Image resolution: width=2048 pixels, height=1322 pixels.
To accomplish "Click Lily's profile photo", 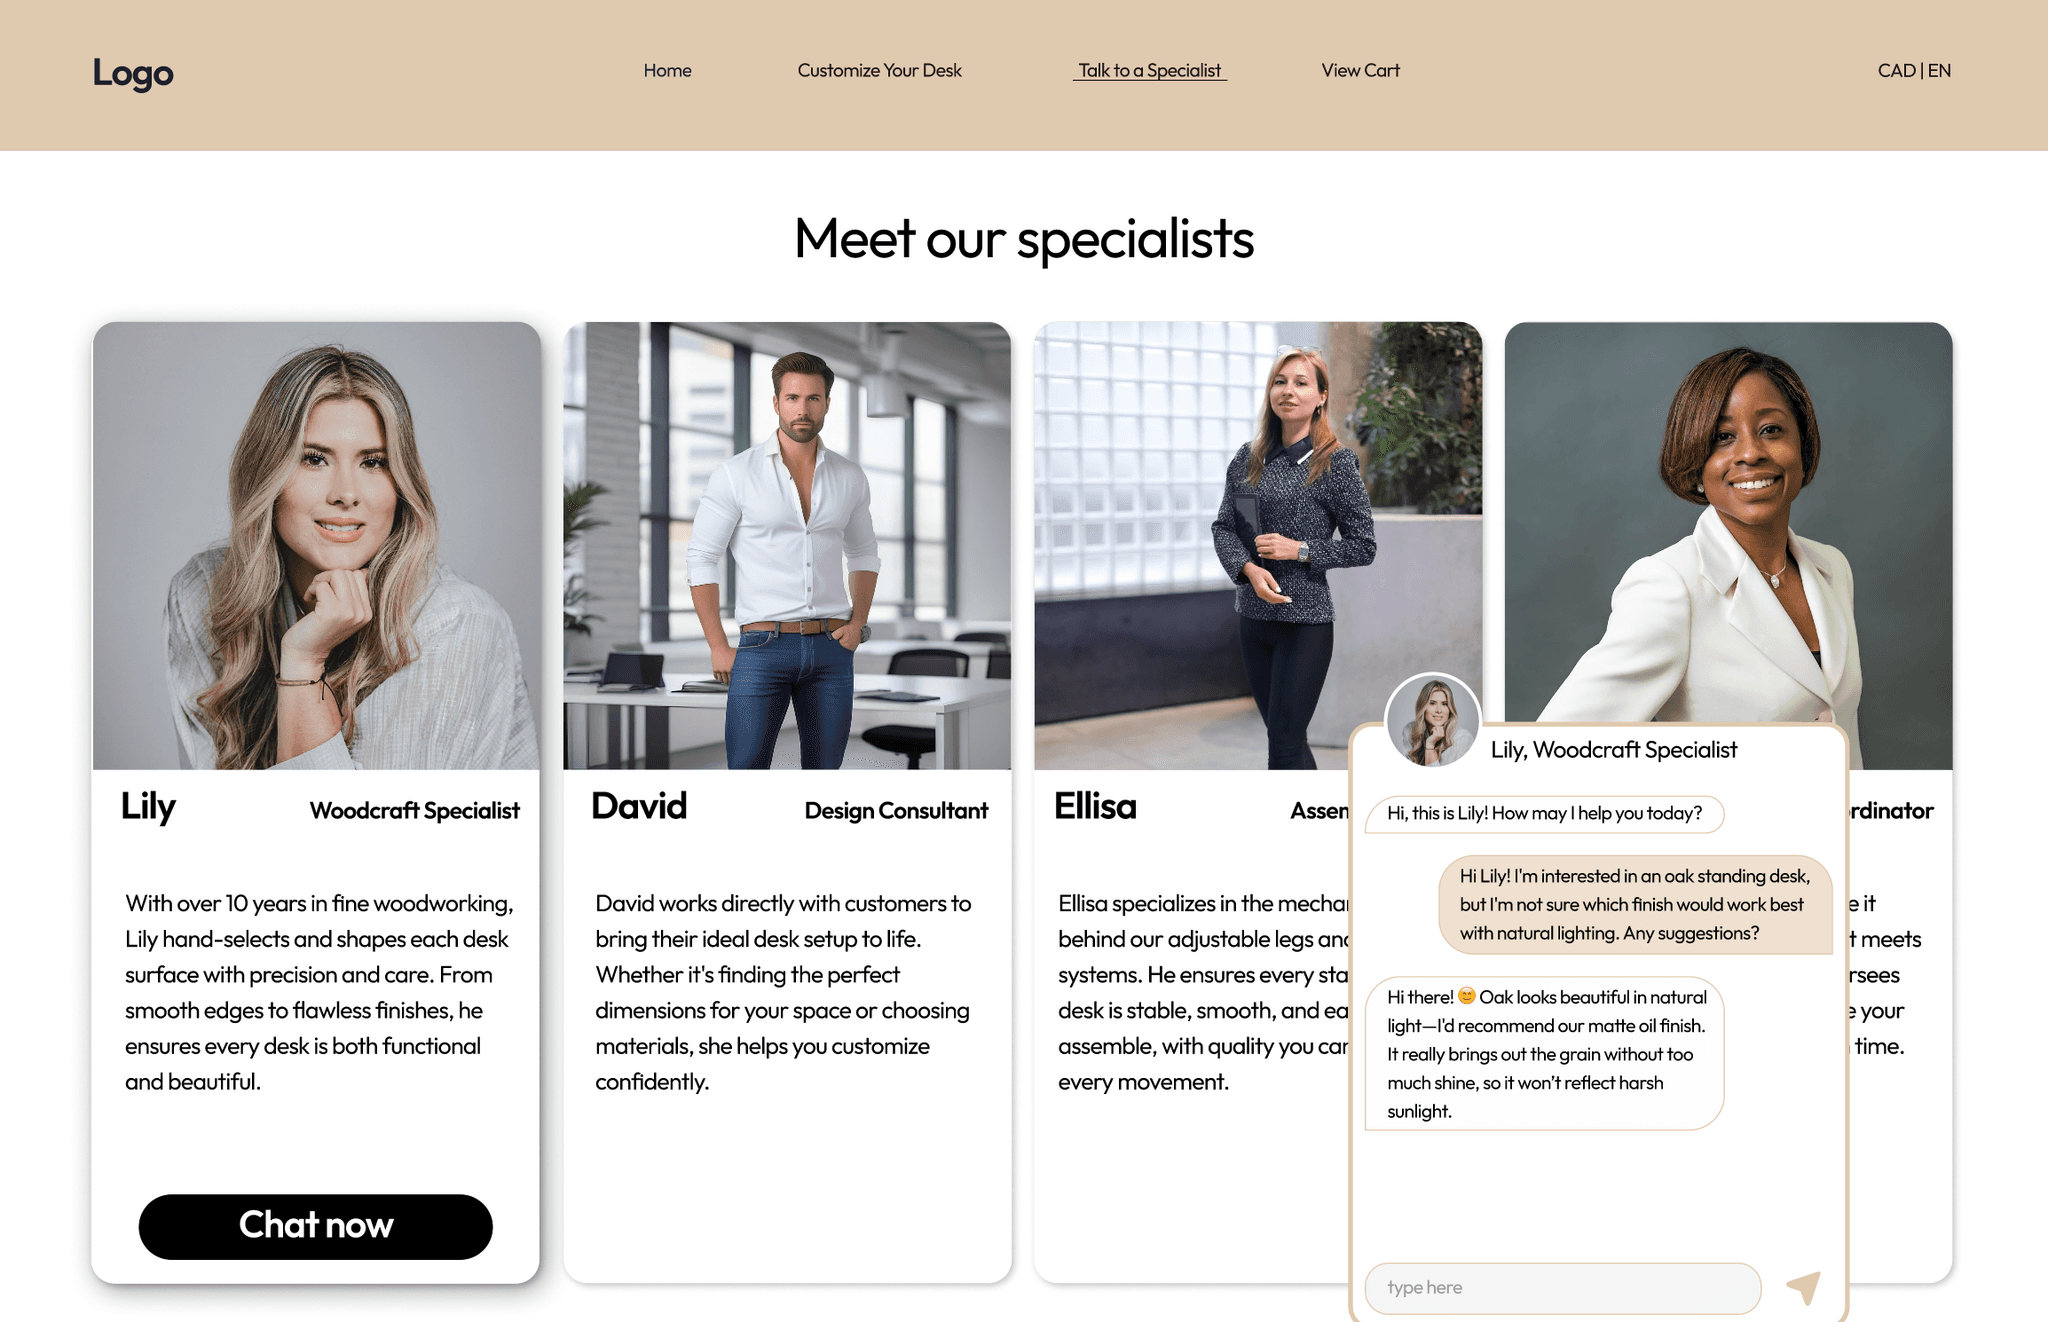I will [316, 546].
